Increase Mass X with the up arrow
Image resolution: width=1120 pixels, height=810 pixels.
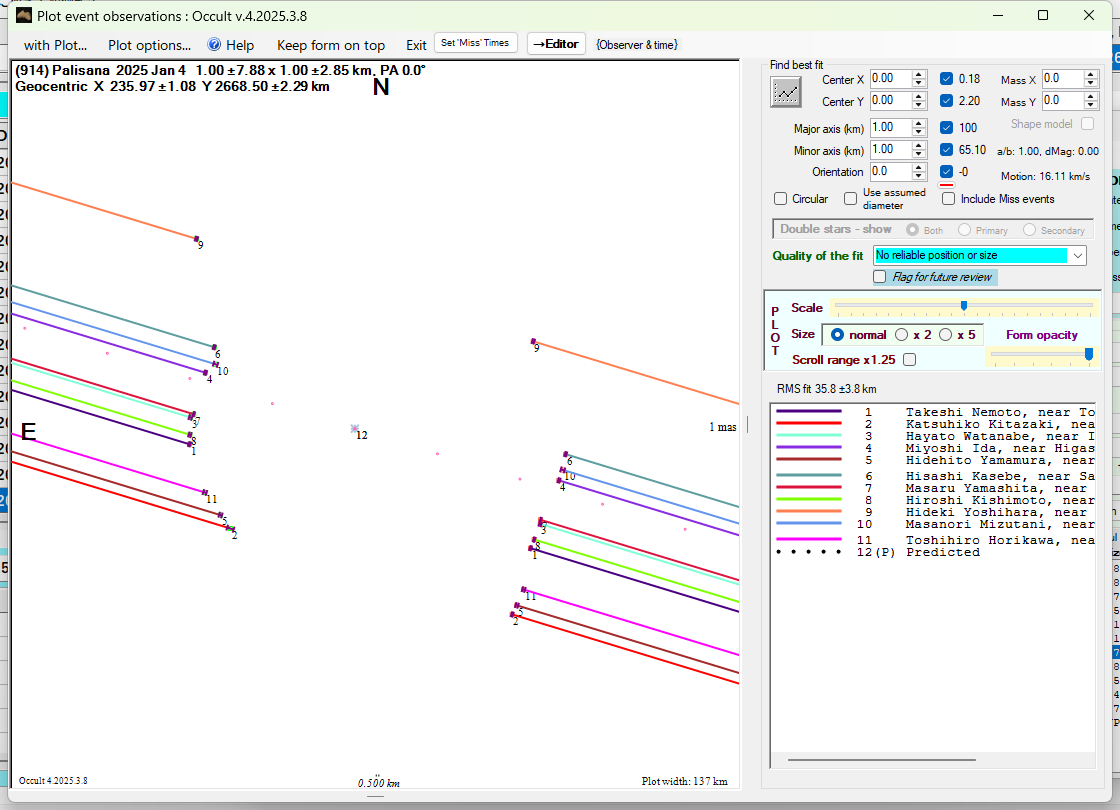point(1091,74)
